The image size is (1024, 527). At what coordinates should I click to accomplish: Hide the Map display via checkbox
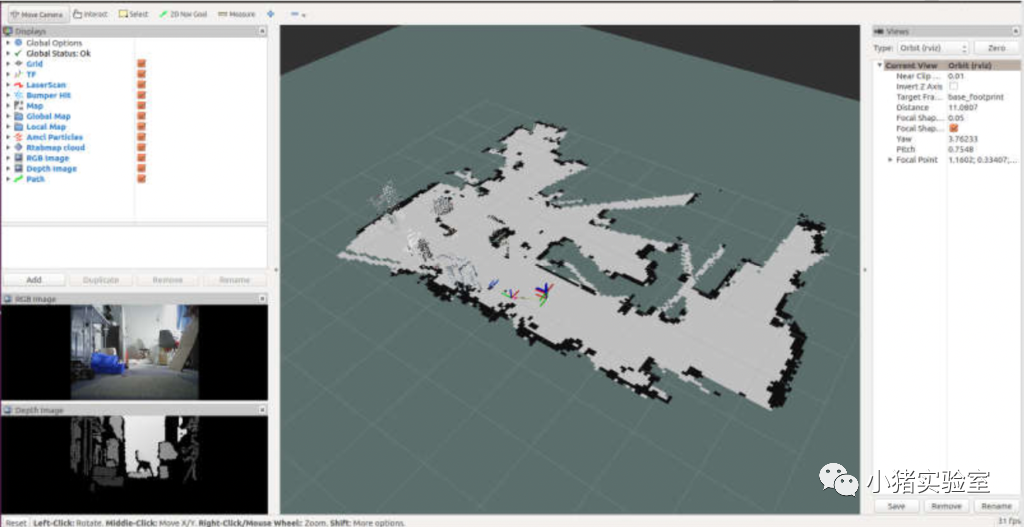[141, 106]
